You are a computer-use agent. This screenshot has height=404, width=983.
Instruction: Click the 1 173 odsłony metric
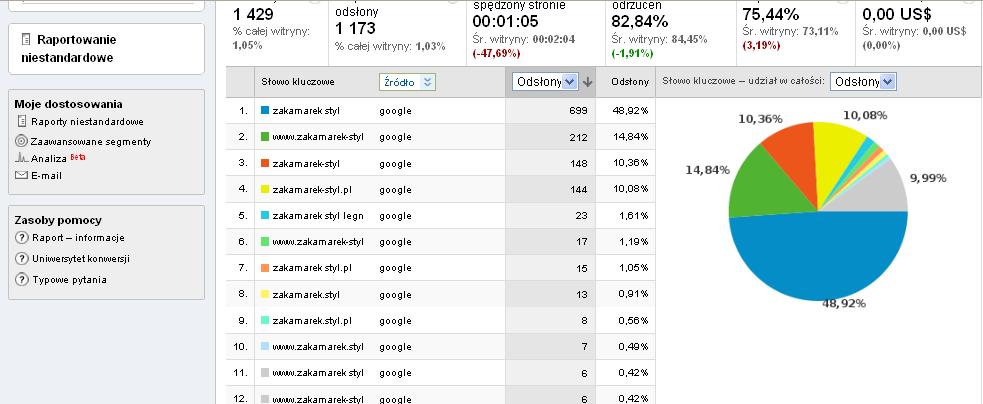tap(355, 28)
